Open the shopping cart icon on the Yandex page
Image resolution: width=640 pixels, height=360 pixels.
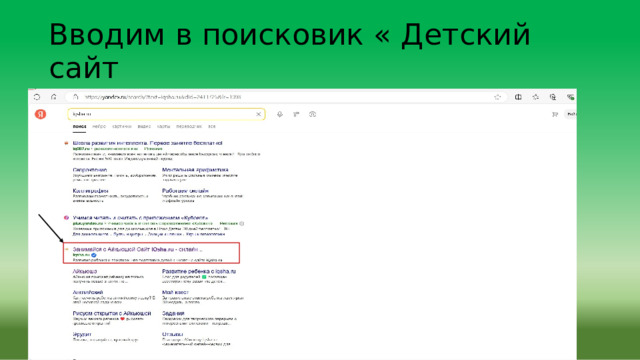pos(555,114)
